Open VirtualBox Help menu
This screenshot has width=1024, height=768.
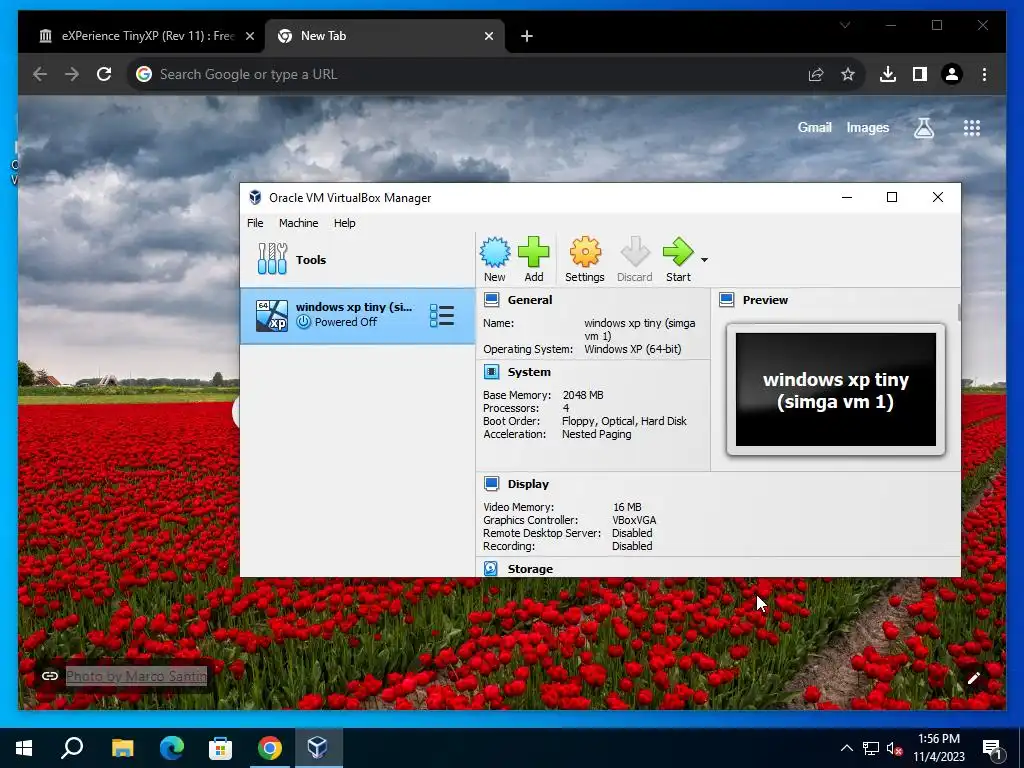point(344,223)
